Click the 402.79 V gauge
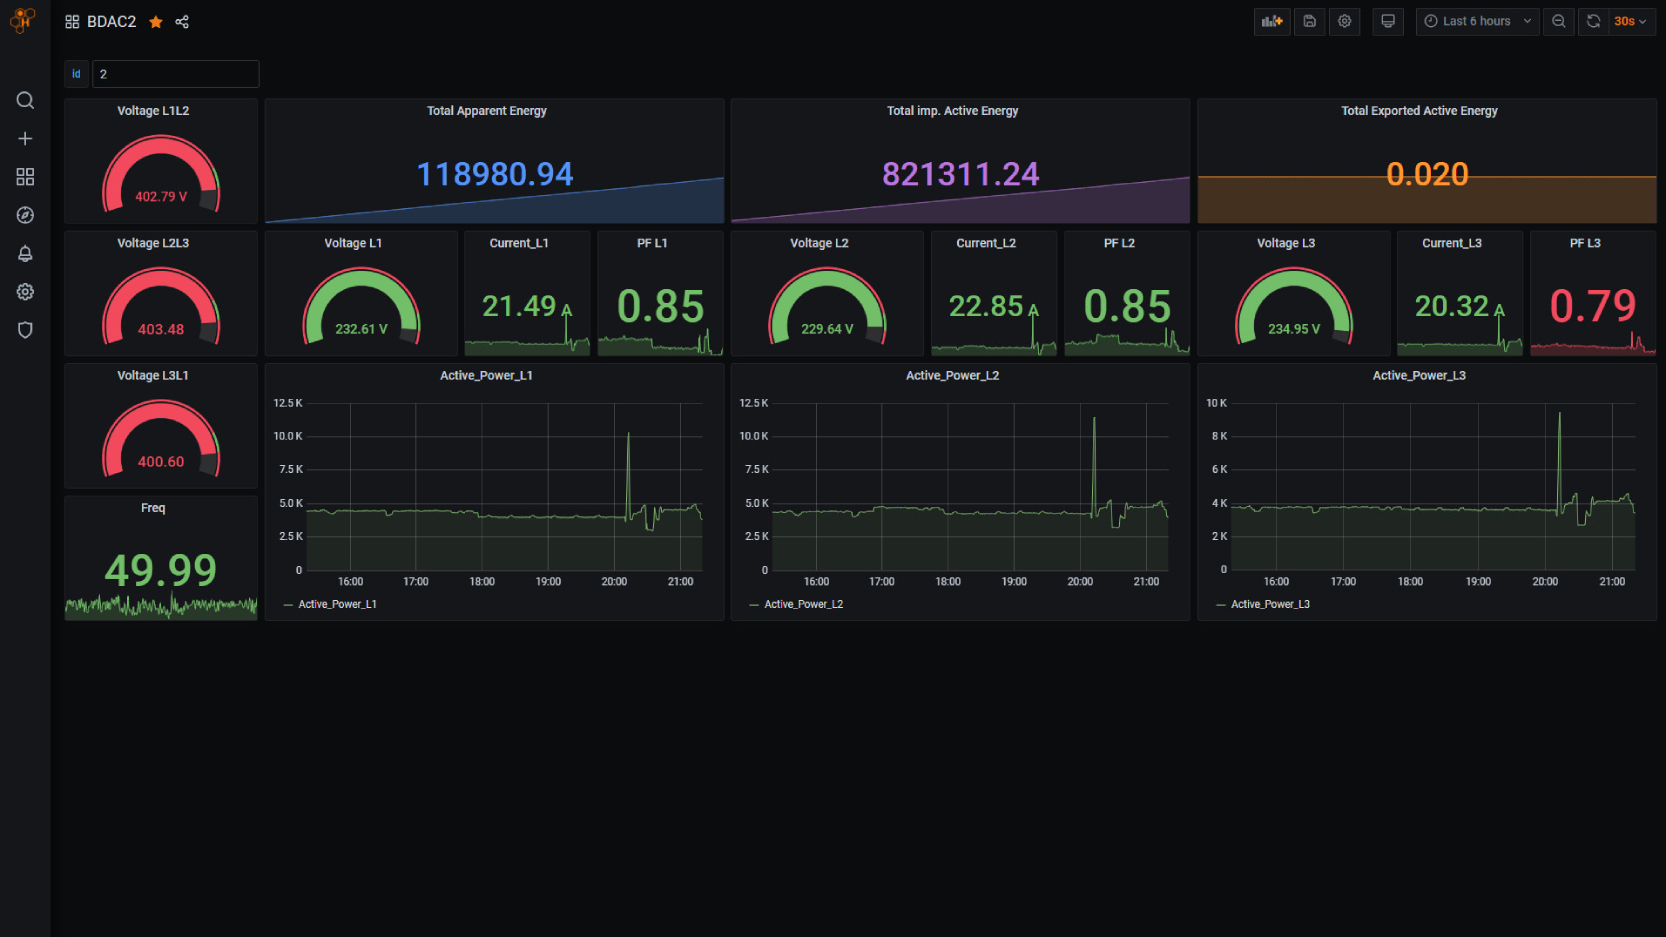 (161, 175)
